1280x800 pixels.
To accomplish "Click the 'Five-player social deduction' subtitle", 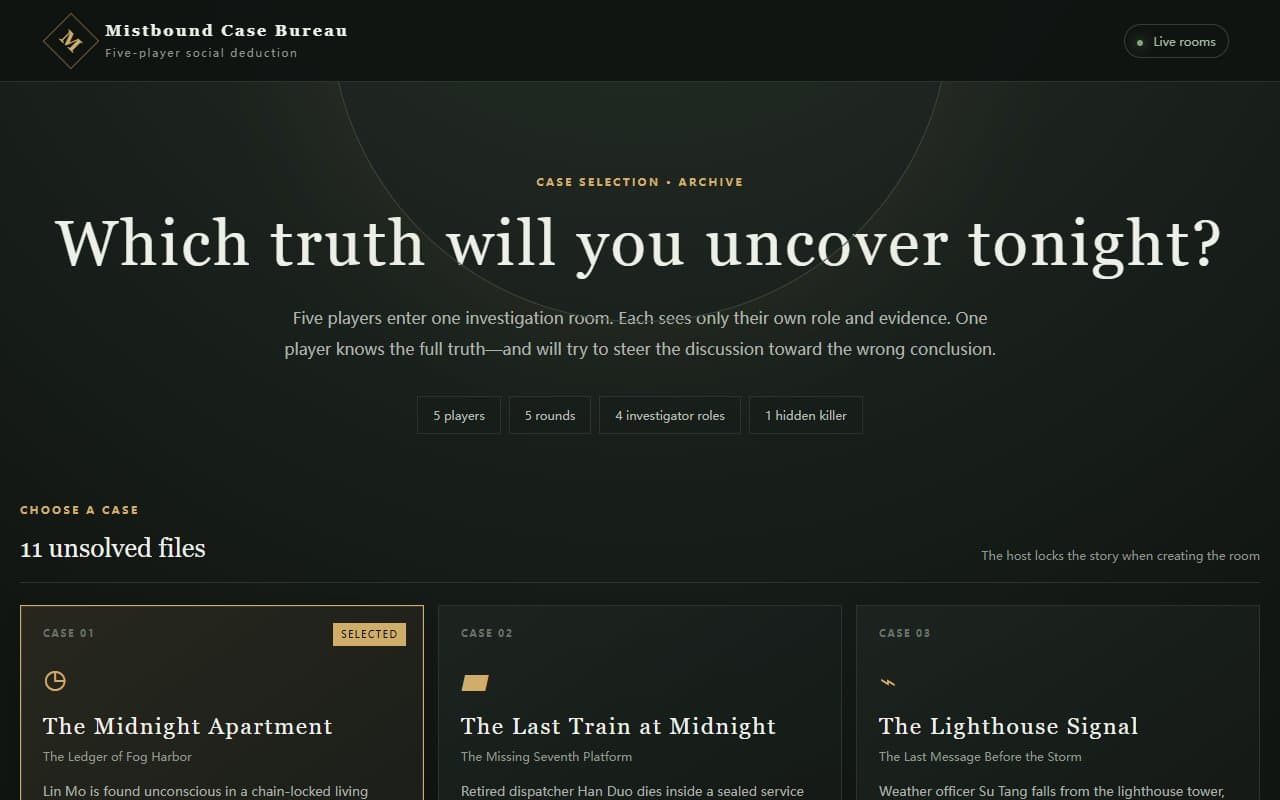I will (x=201, y=53).
